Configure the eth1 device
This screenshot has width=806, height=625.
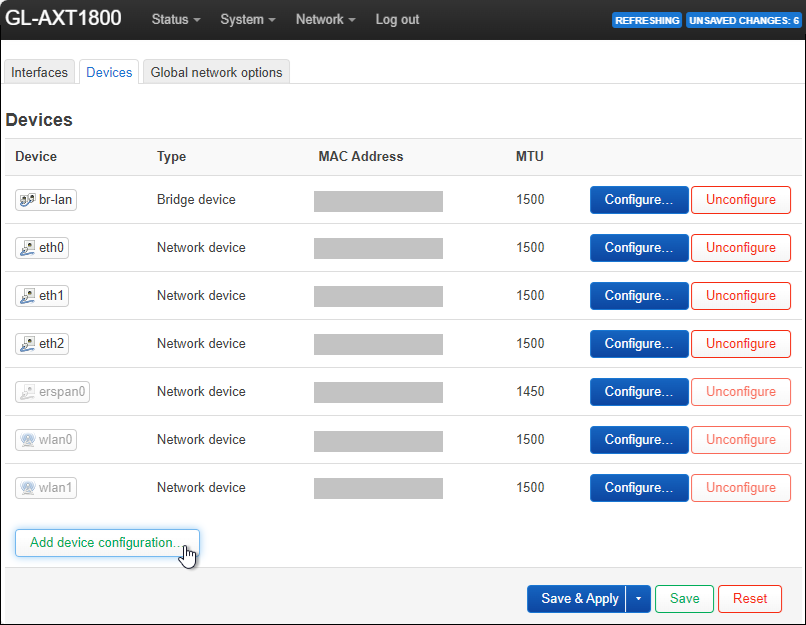tap(639, 296)
